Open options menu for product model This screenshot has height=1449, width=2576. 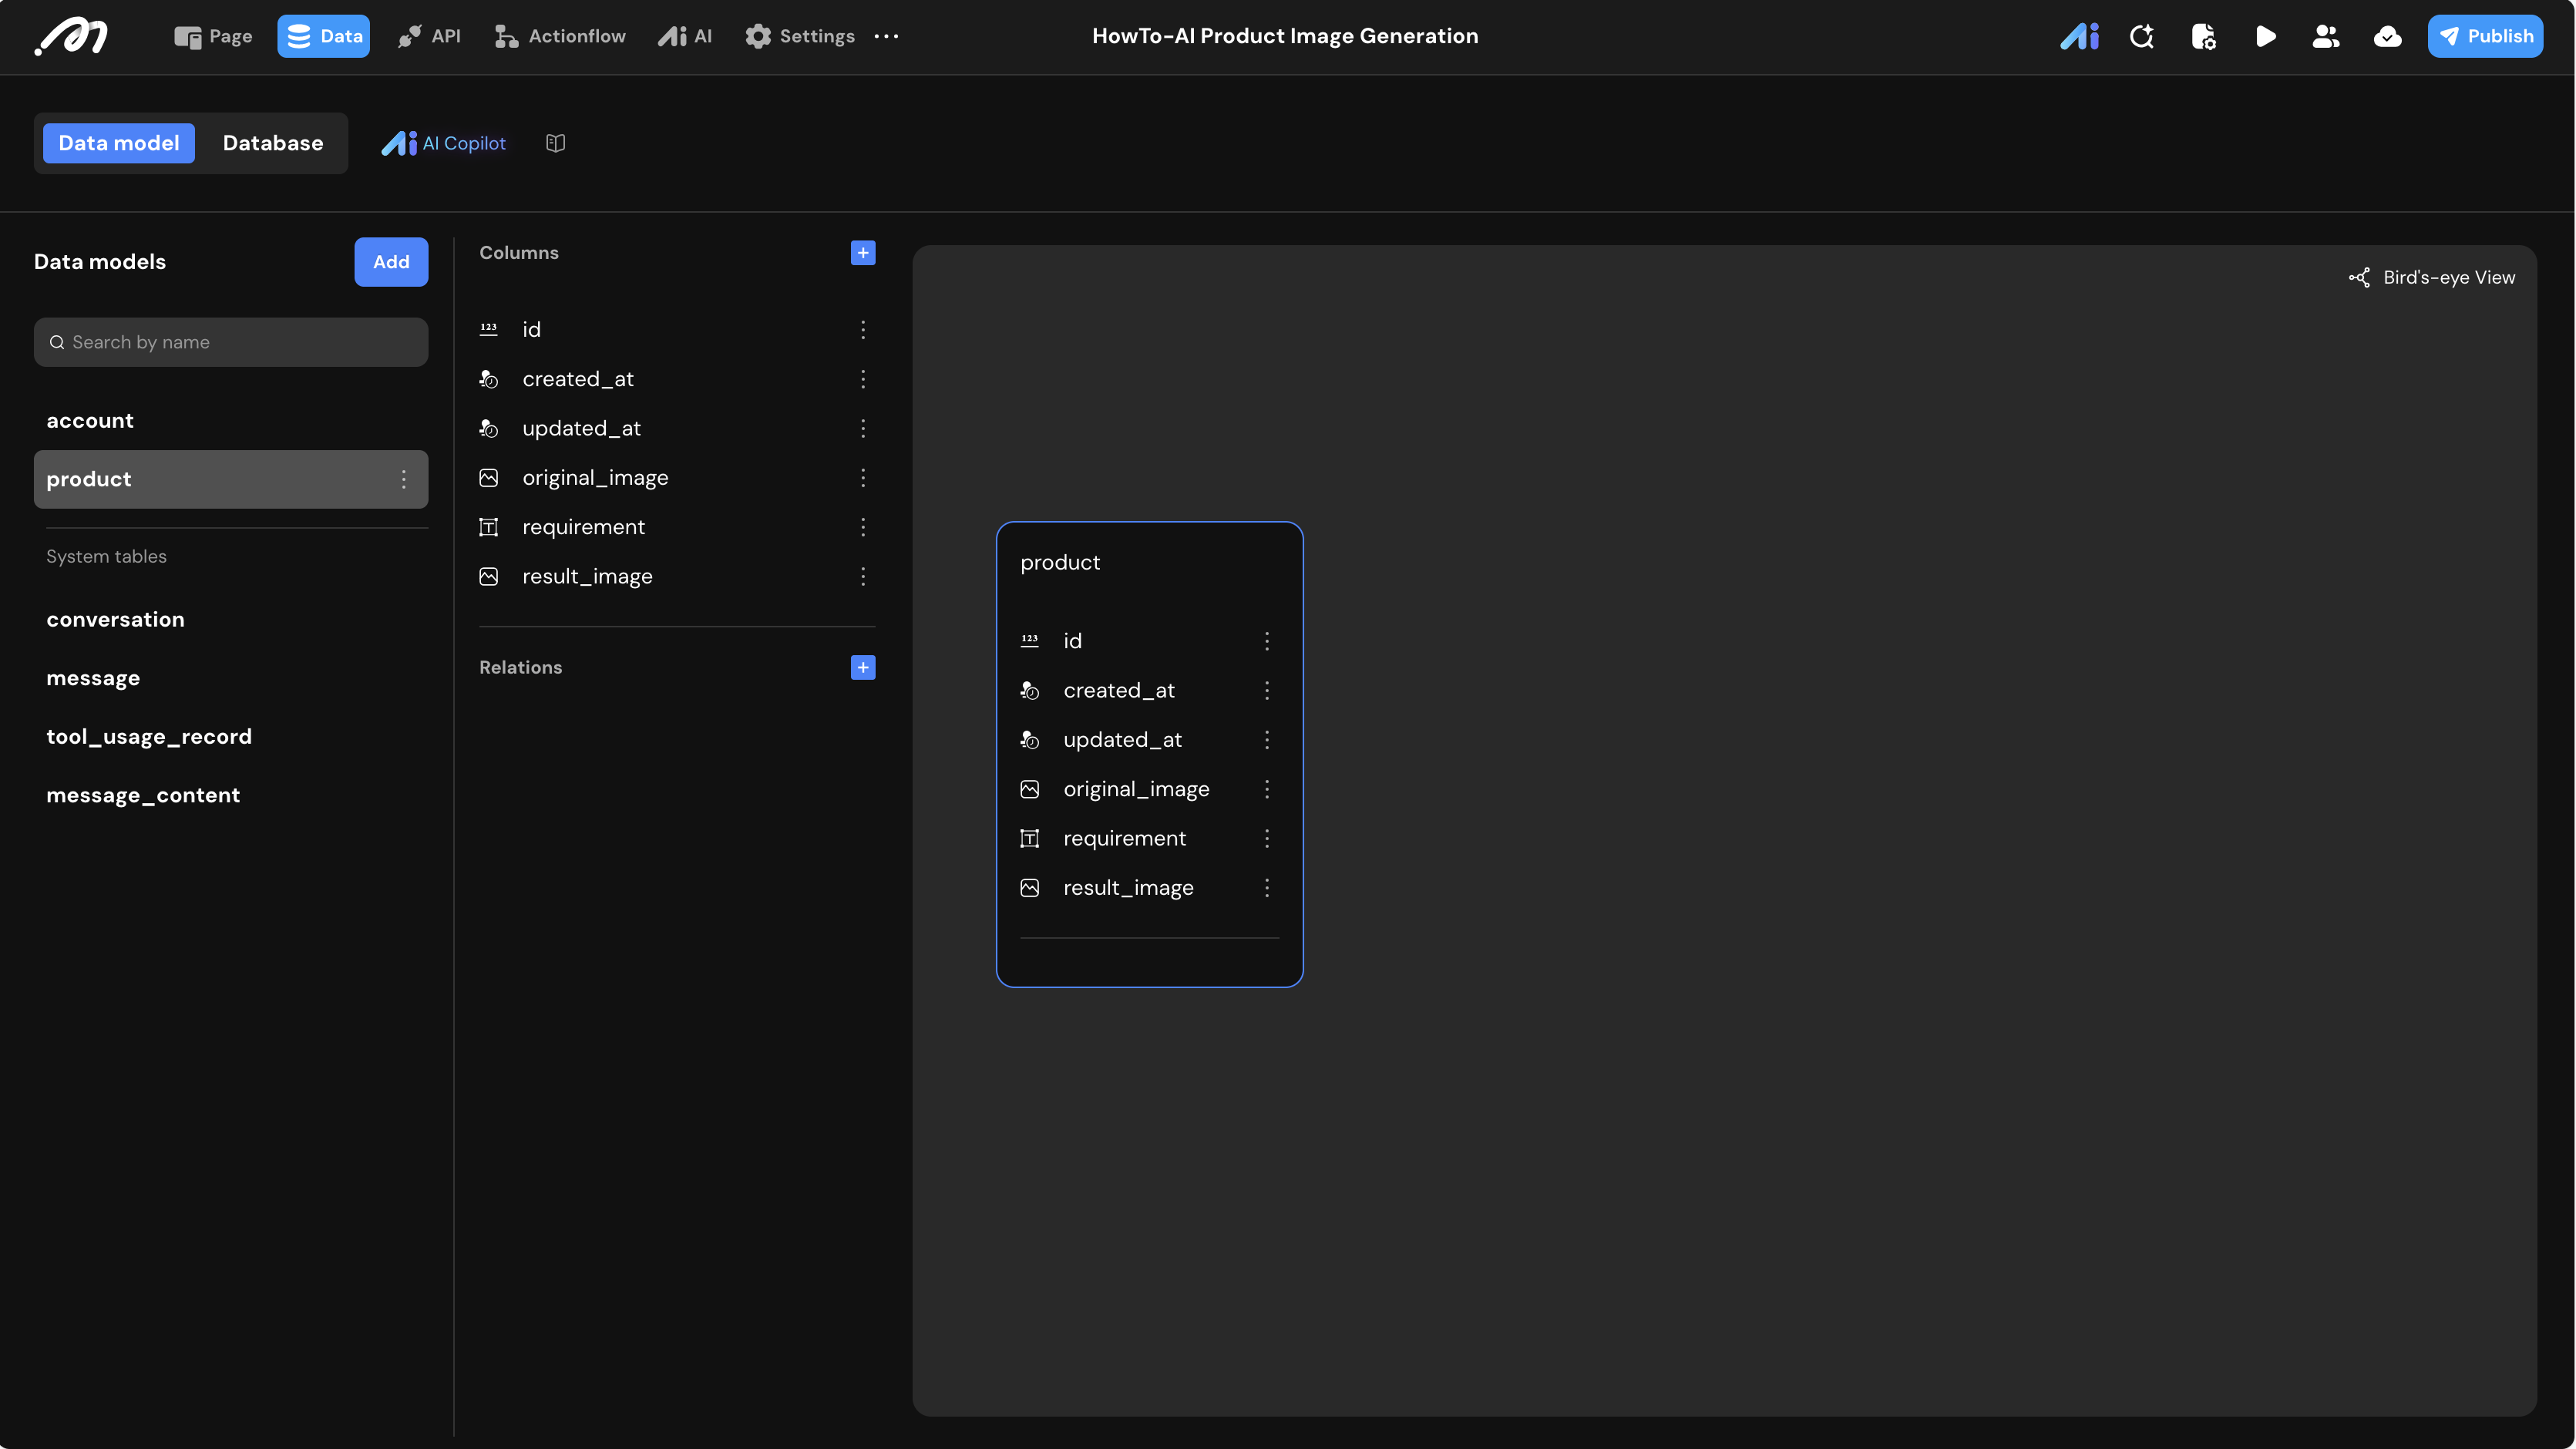click(x=403, y=479)
